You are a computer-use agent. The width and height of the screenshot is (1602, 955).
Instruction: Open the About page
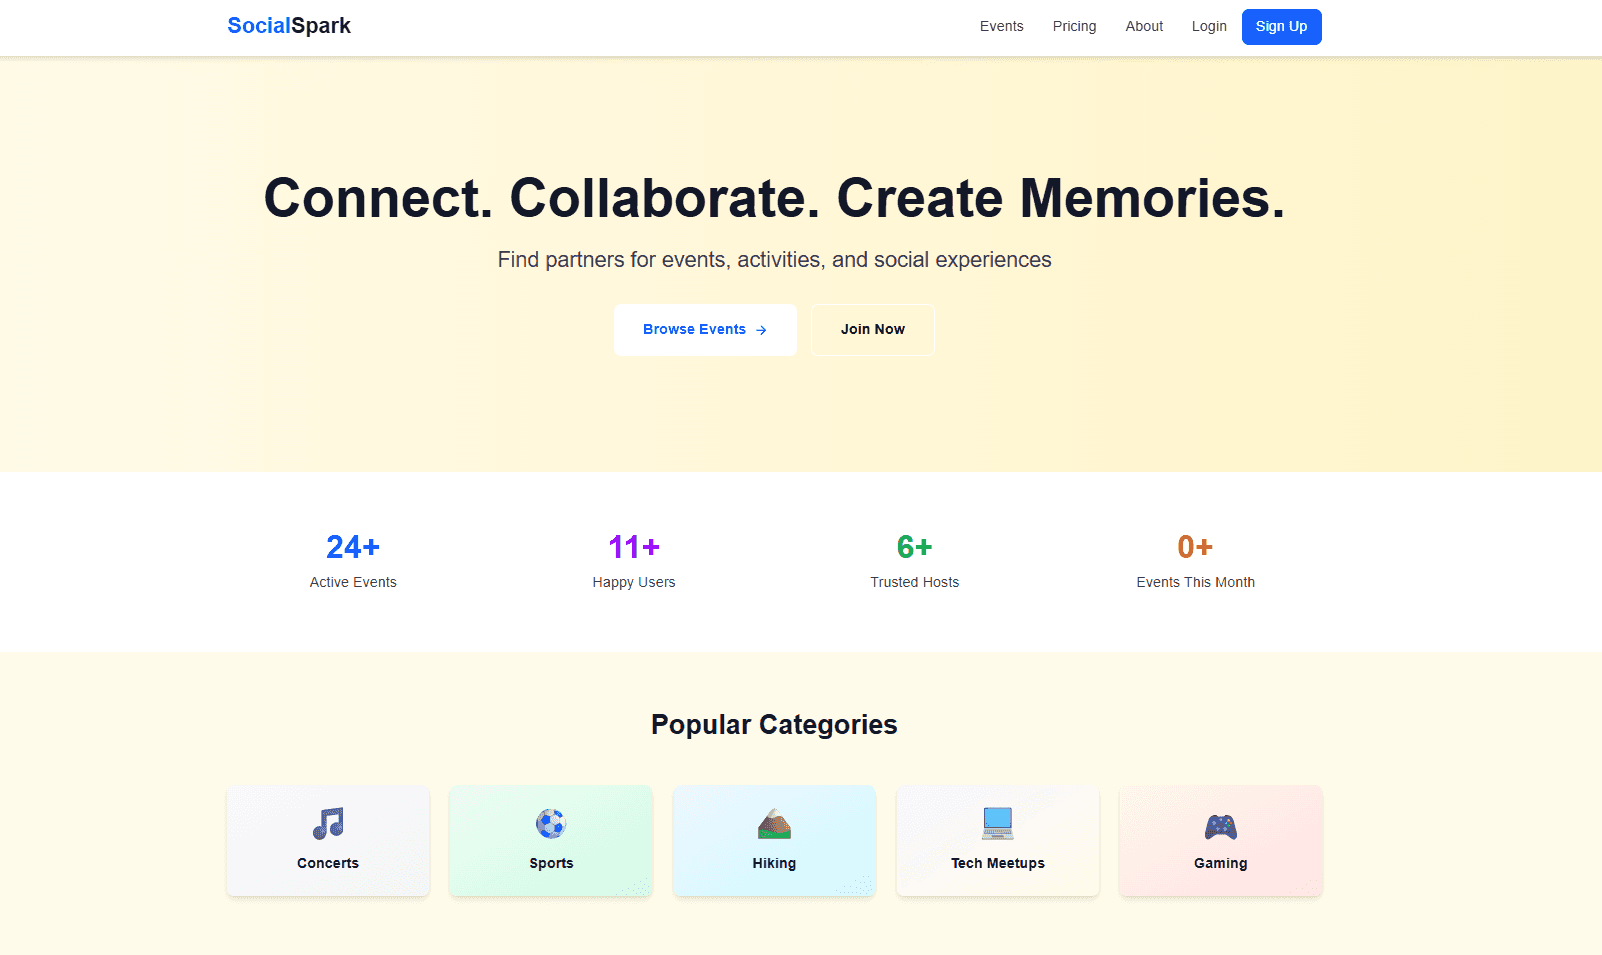point(1144,26)
